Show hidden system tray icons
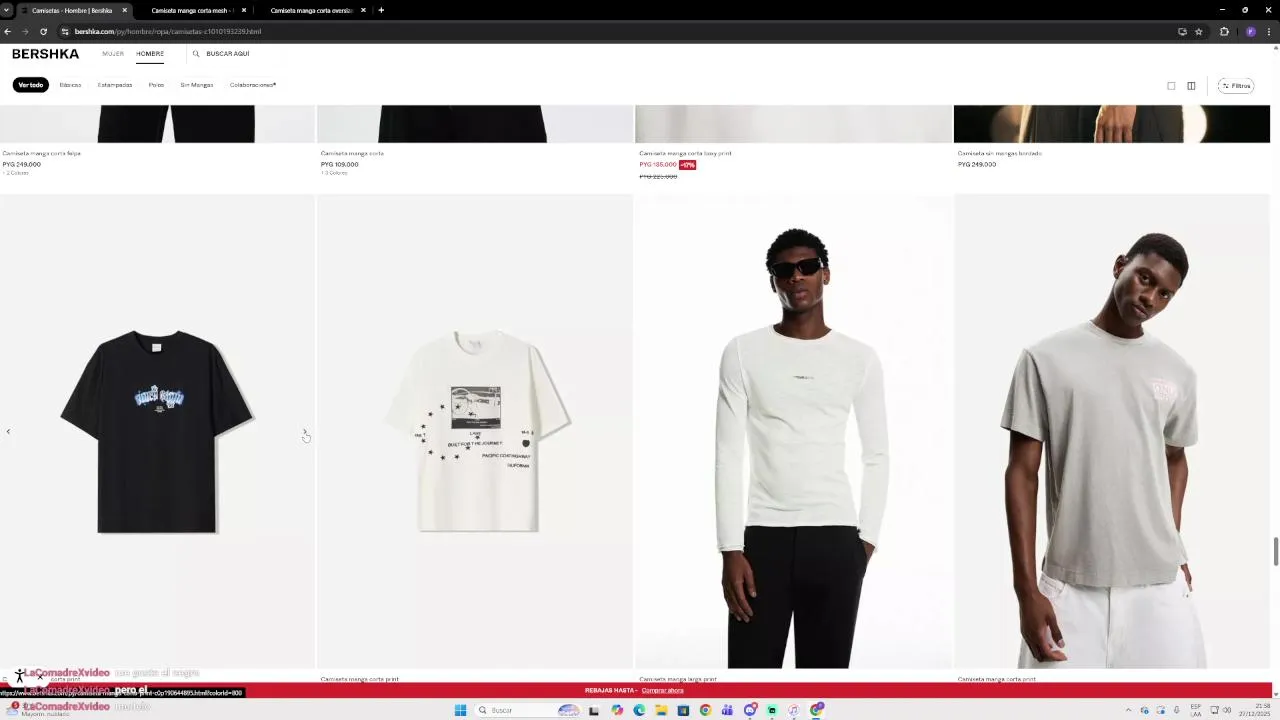Viewport: 1280px width, 720px height. [x=1129, y=710]
